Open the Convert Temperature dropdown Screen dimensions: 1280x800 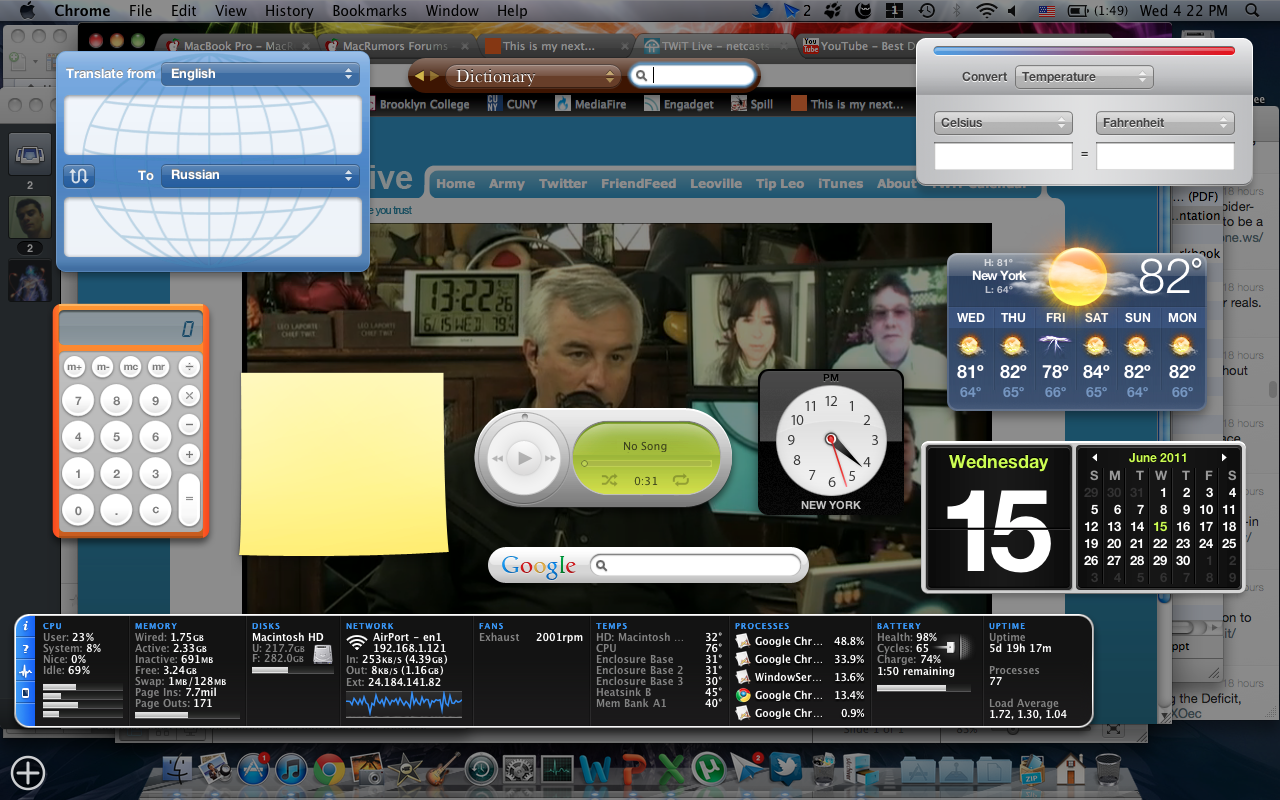1084,77
